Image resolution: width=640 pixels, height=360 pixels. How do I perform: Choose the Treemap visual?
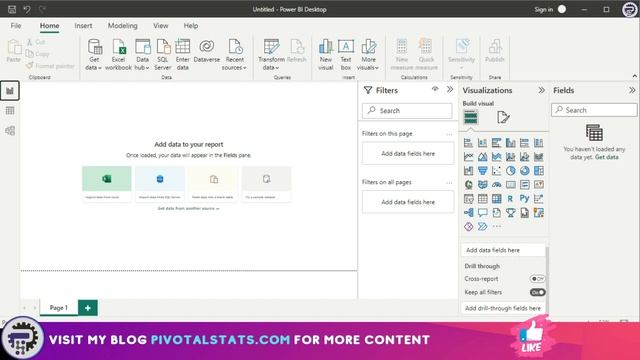(538, 171)
